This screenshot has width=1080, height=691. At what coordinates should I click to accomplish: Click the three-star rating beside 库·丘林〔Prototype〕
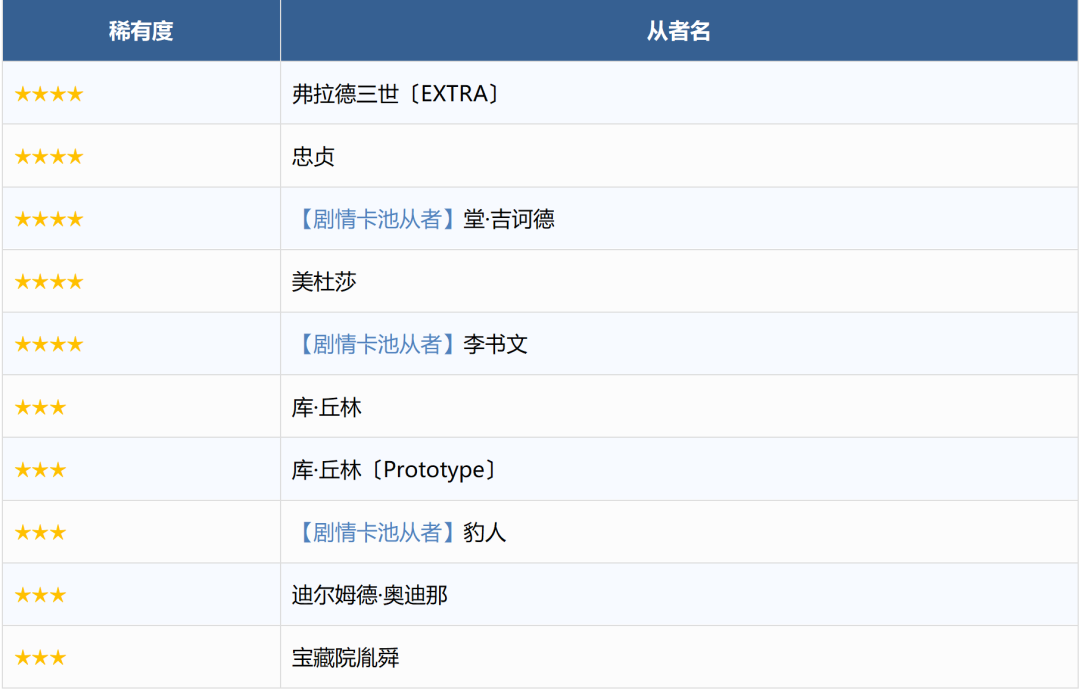[41, 471]
